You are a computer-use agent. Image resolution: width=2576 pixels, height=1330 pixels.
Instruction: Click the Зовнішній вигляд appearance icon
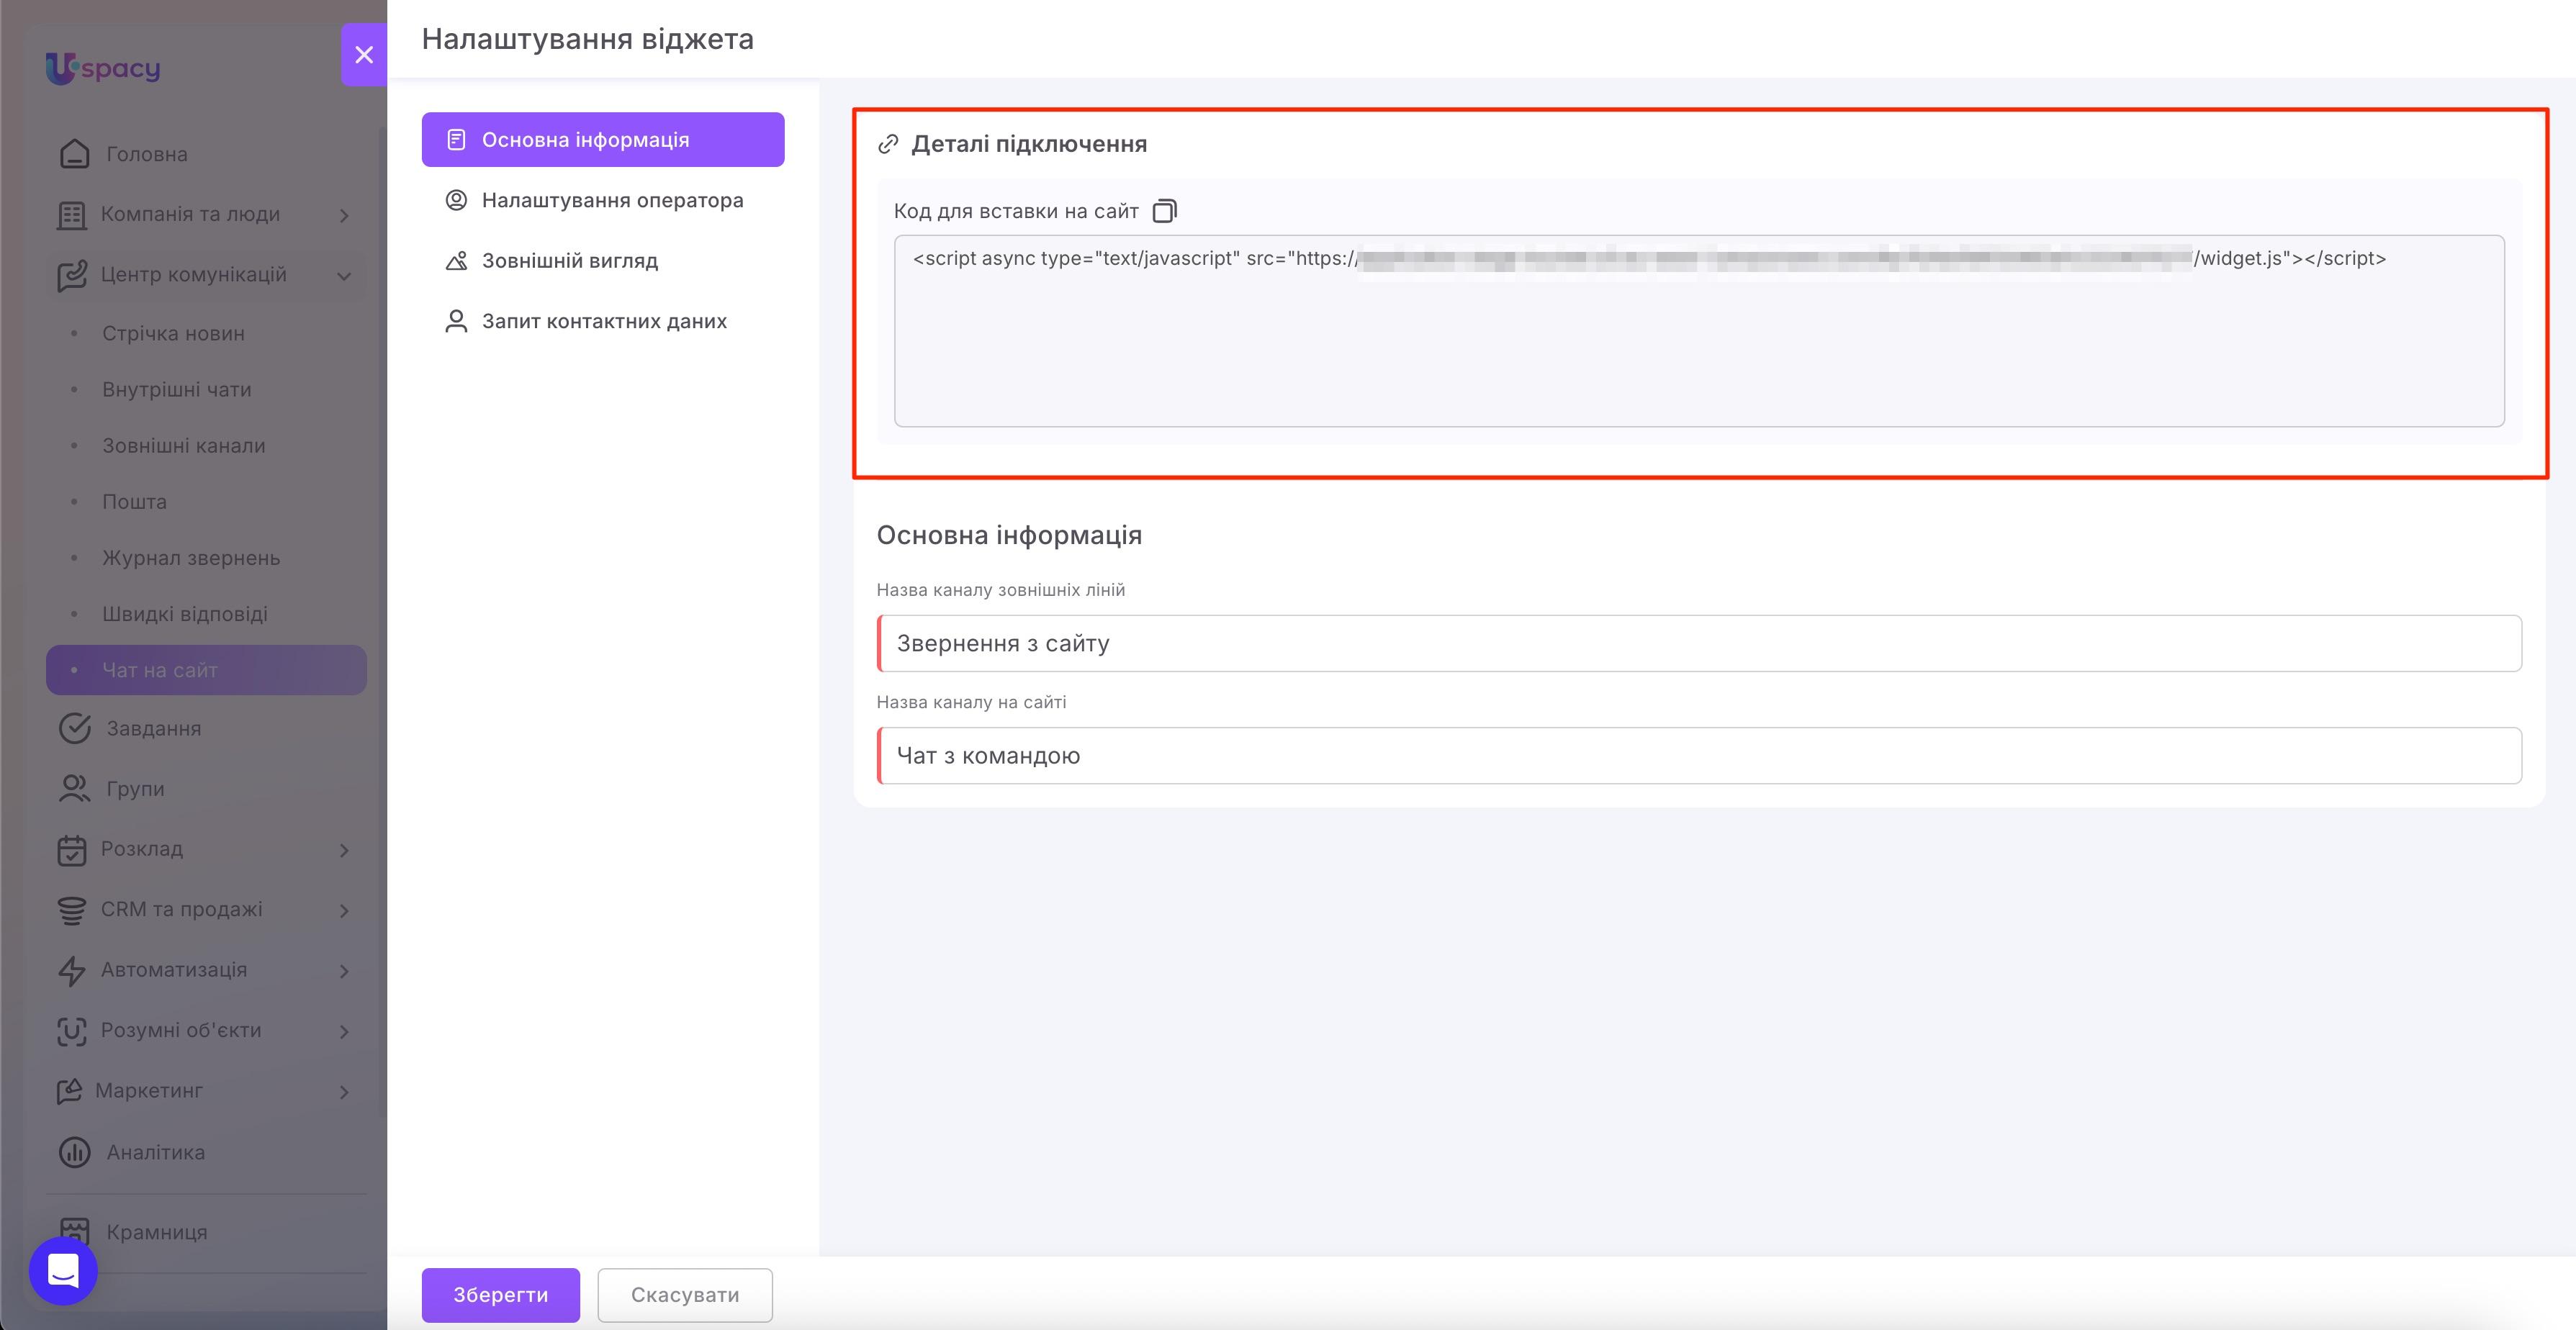(456, 261)
